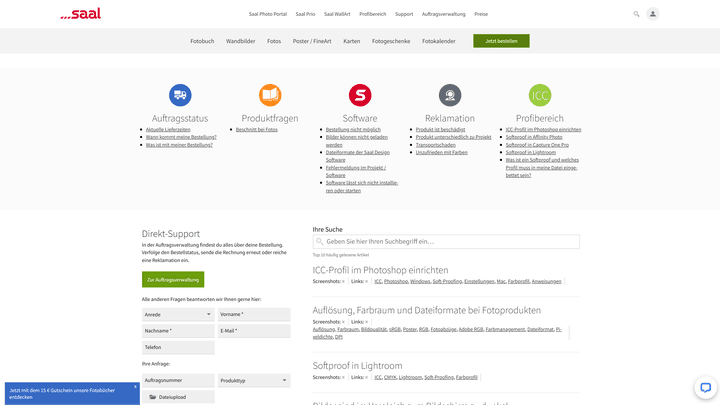Open the Produkttyp dropdown
Viewport: 720px width, 405px height.
pyautogui.click(x=254, y=380)
